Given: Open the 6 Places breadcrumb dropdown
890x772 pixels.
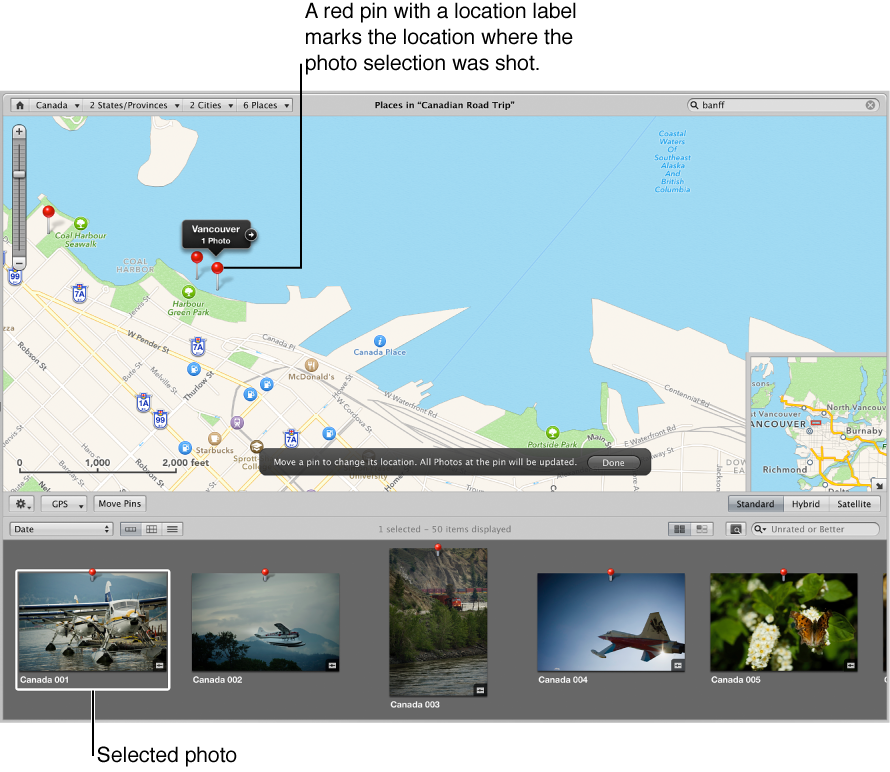Looking at the screenshot, I should (265, 104).
